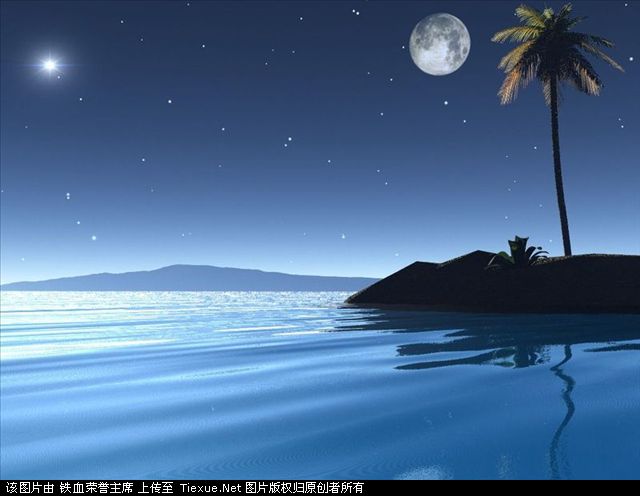640x496 pixels.
Task: Click the bright glowing star at upper left
Action: 49,65
